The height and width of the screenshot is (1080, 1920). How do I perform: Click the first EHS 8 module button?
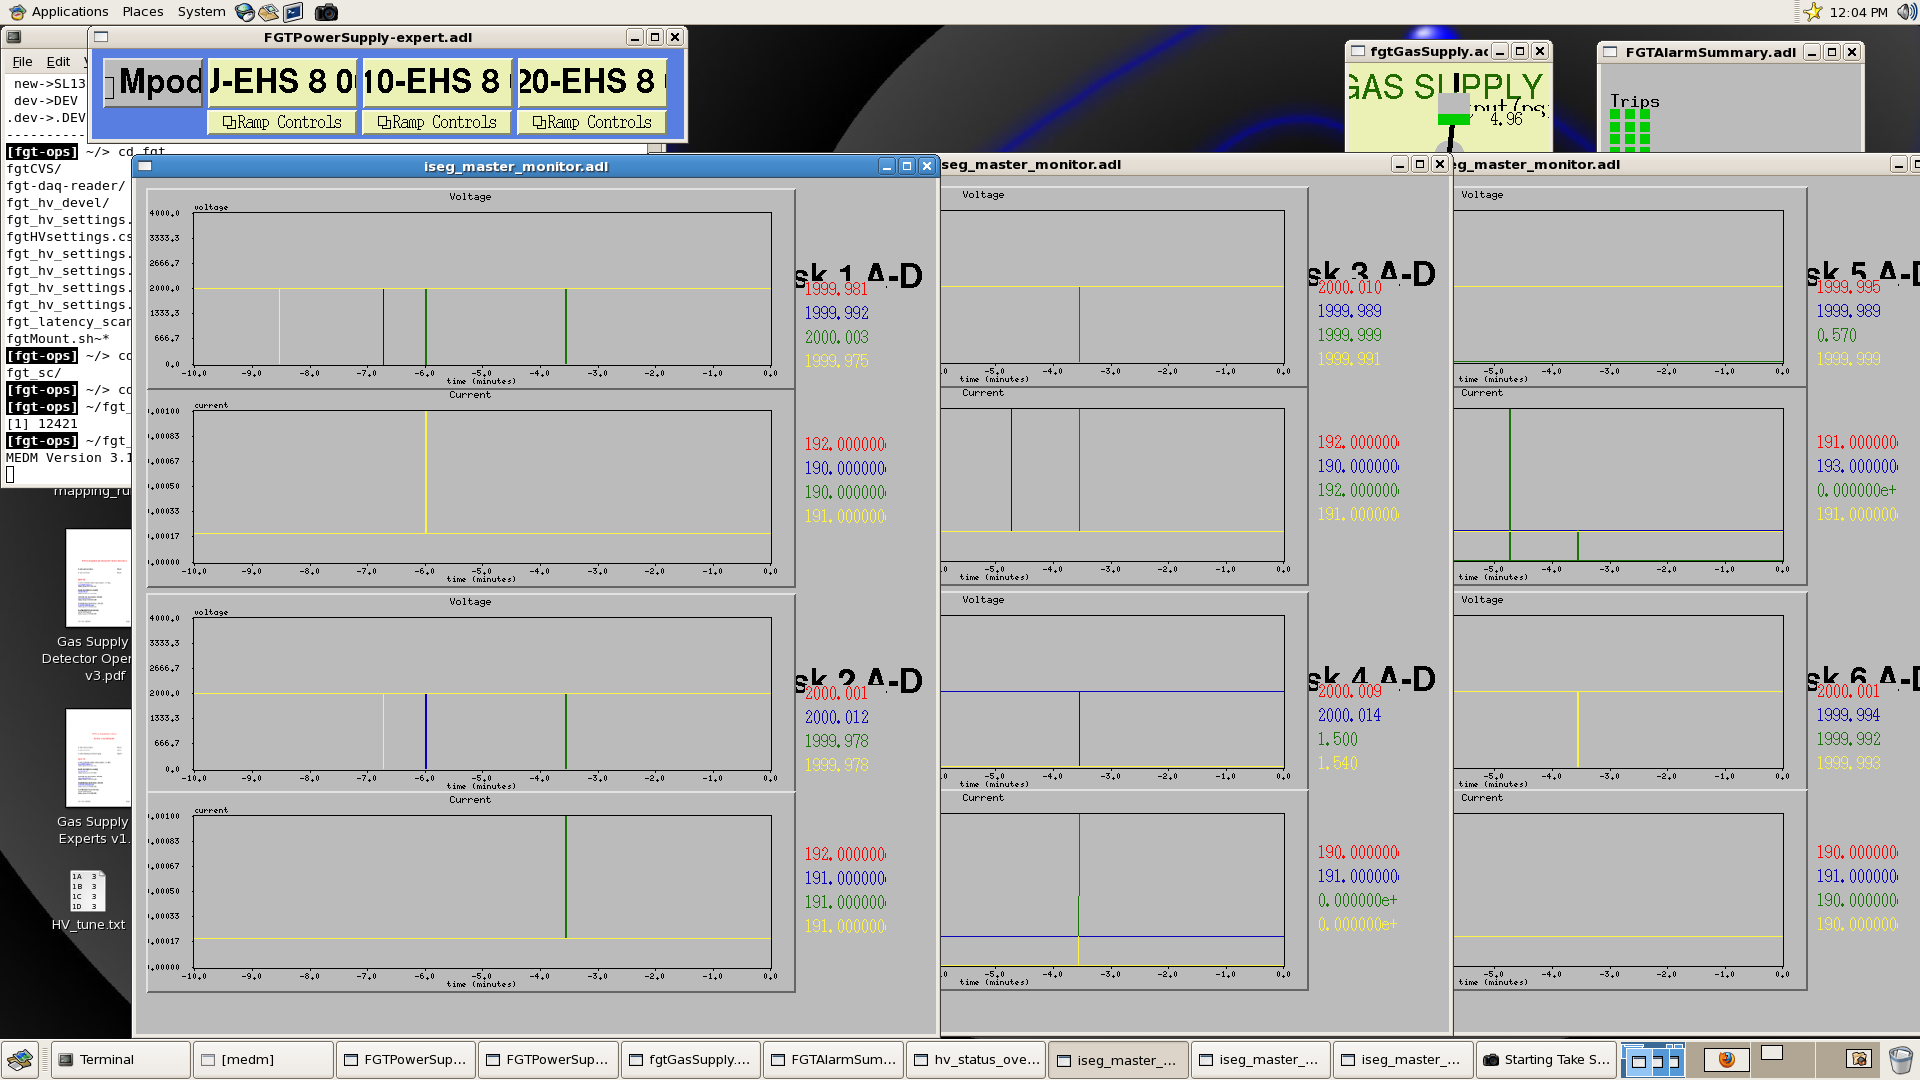(x=282, y=81)
